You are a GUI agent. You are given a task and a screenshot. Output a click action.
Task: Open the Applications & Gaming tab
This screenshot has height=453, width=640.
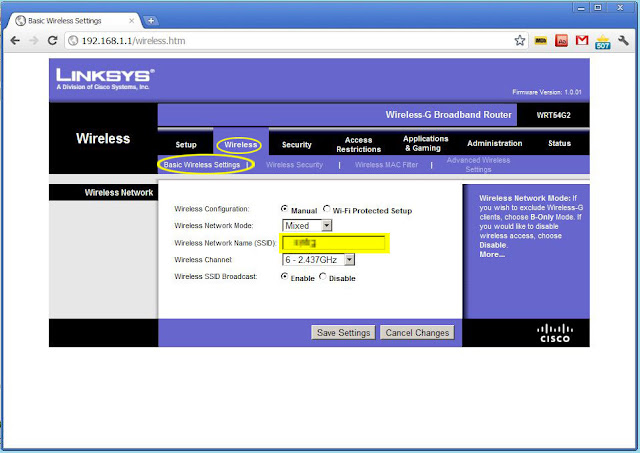pyautogui.click(x=425, y=143)
